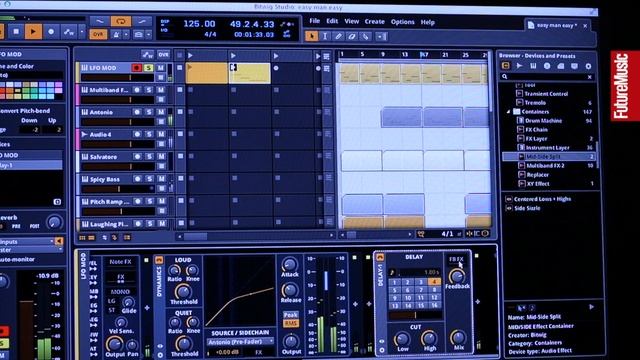
Task: Mute the Salvatore track
Action: click(161, 156)
